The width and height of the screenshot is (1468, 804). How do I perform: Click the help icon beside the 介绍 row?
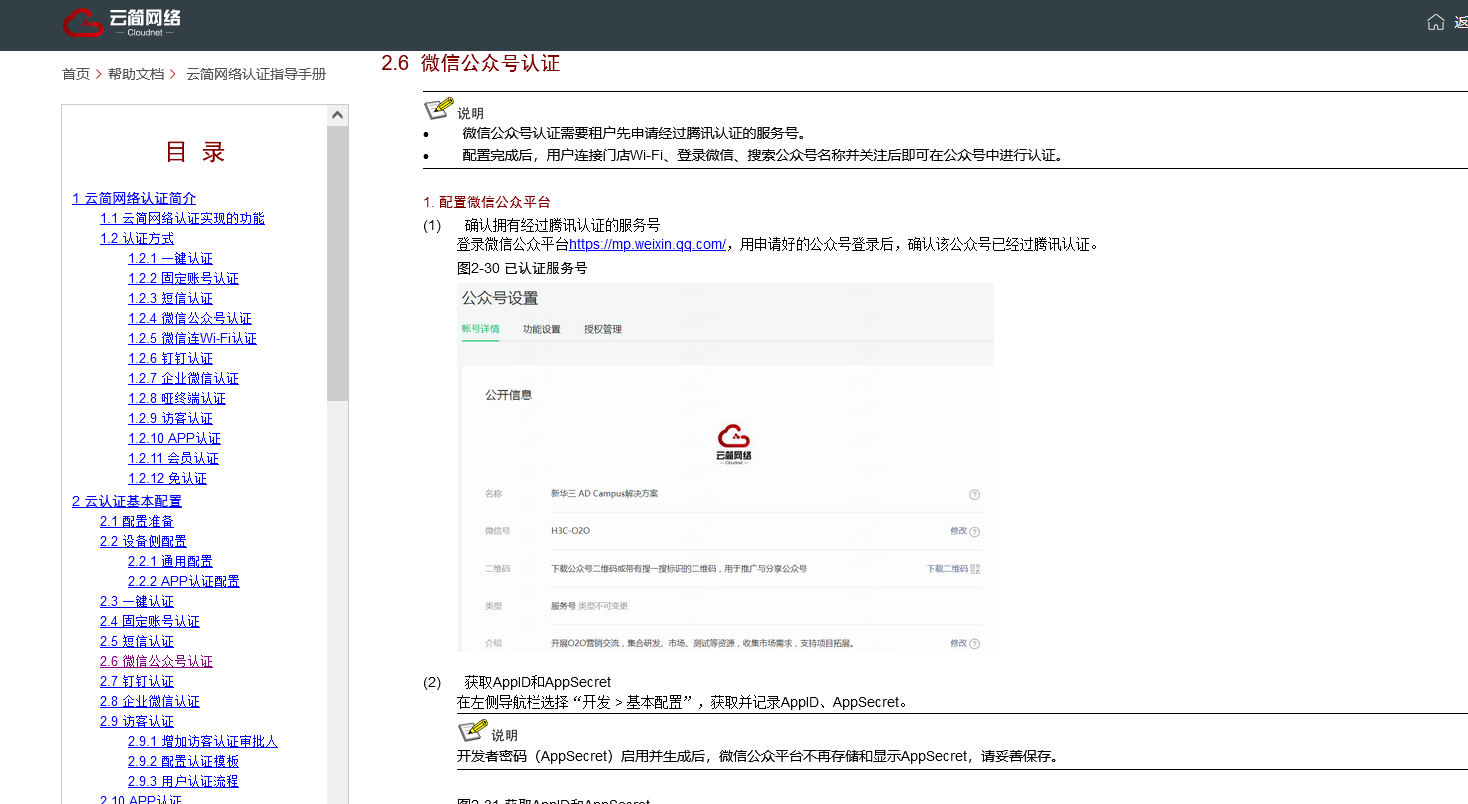(974, 644)
